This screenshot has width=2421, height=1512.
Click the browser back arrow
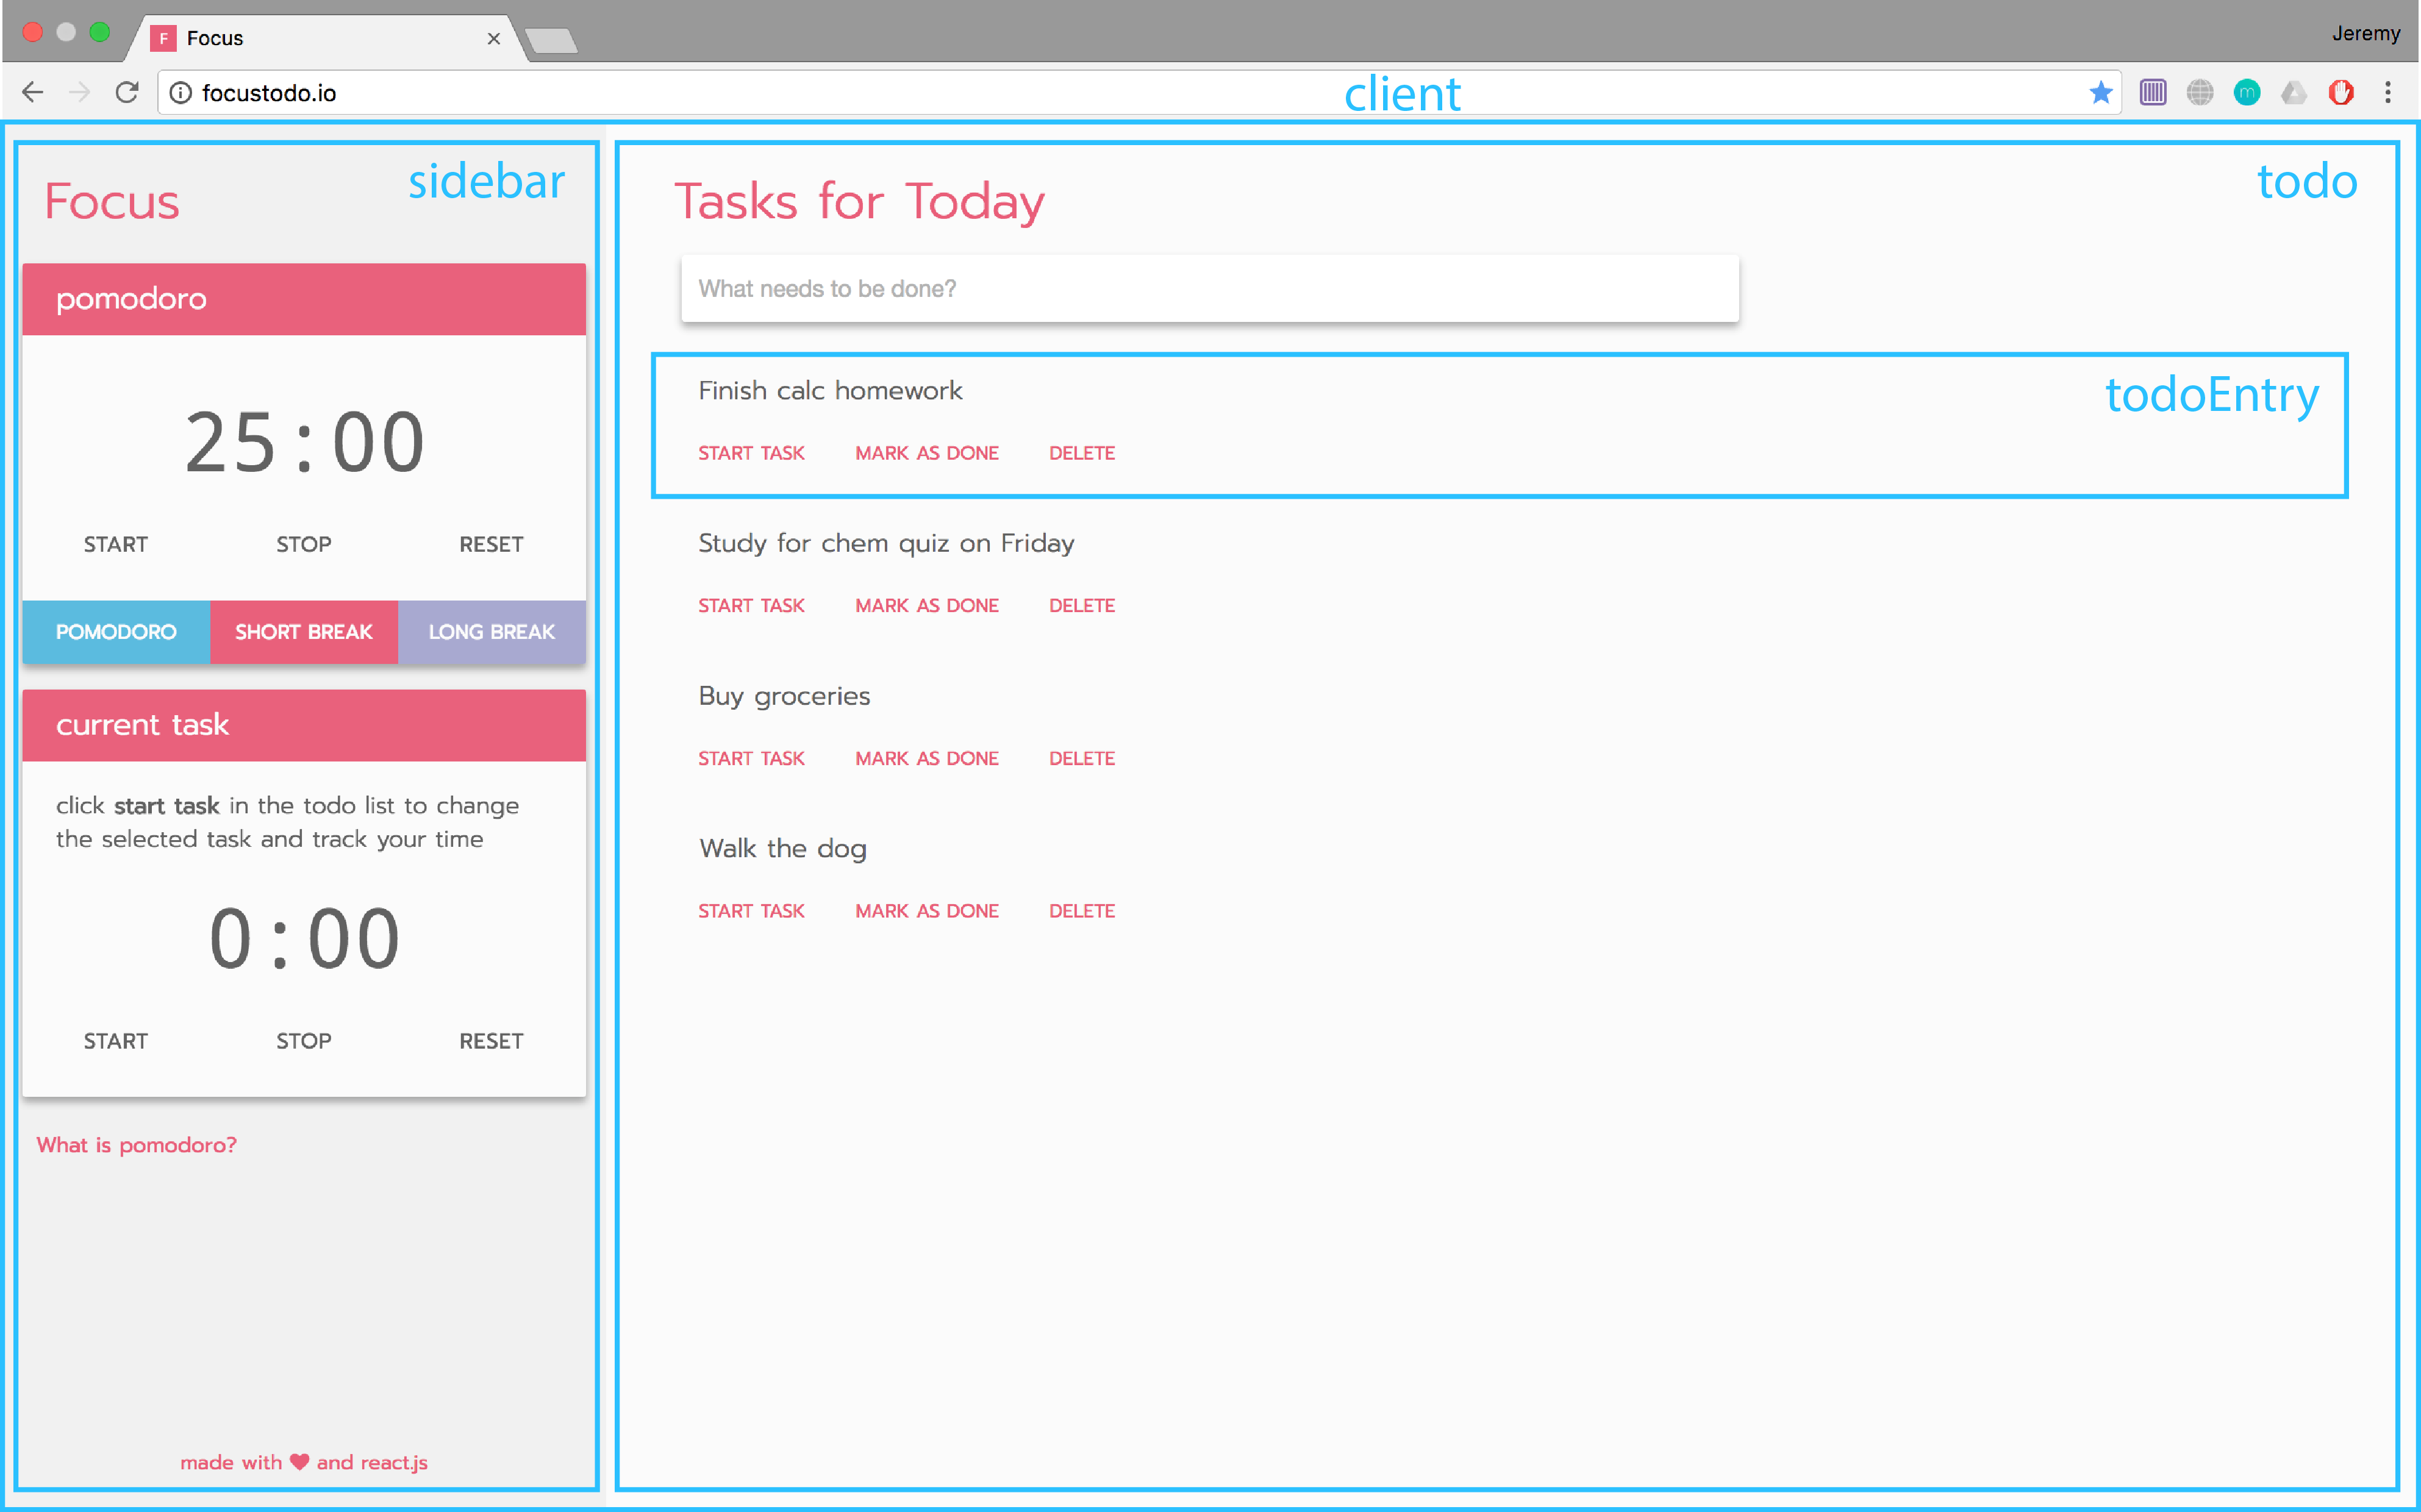point(33,93)
